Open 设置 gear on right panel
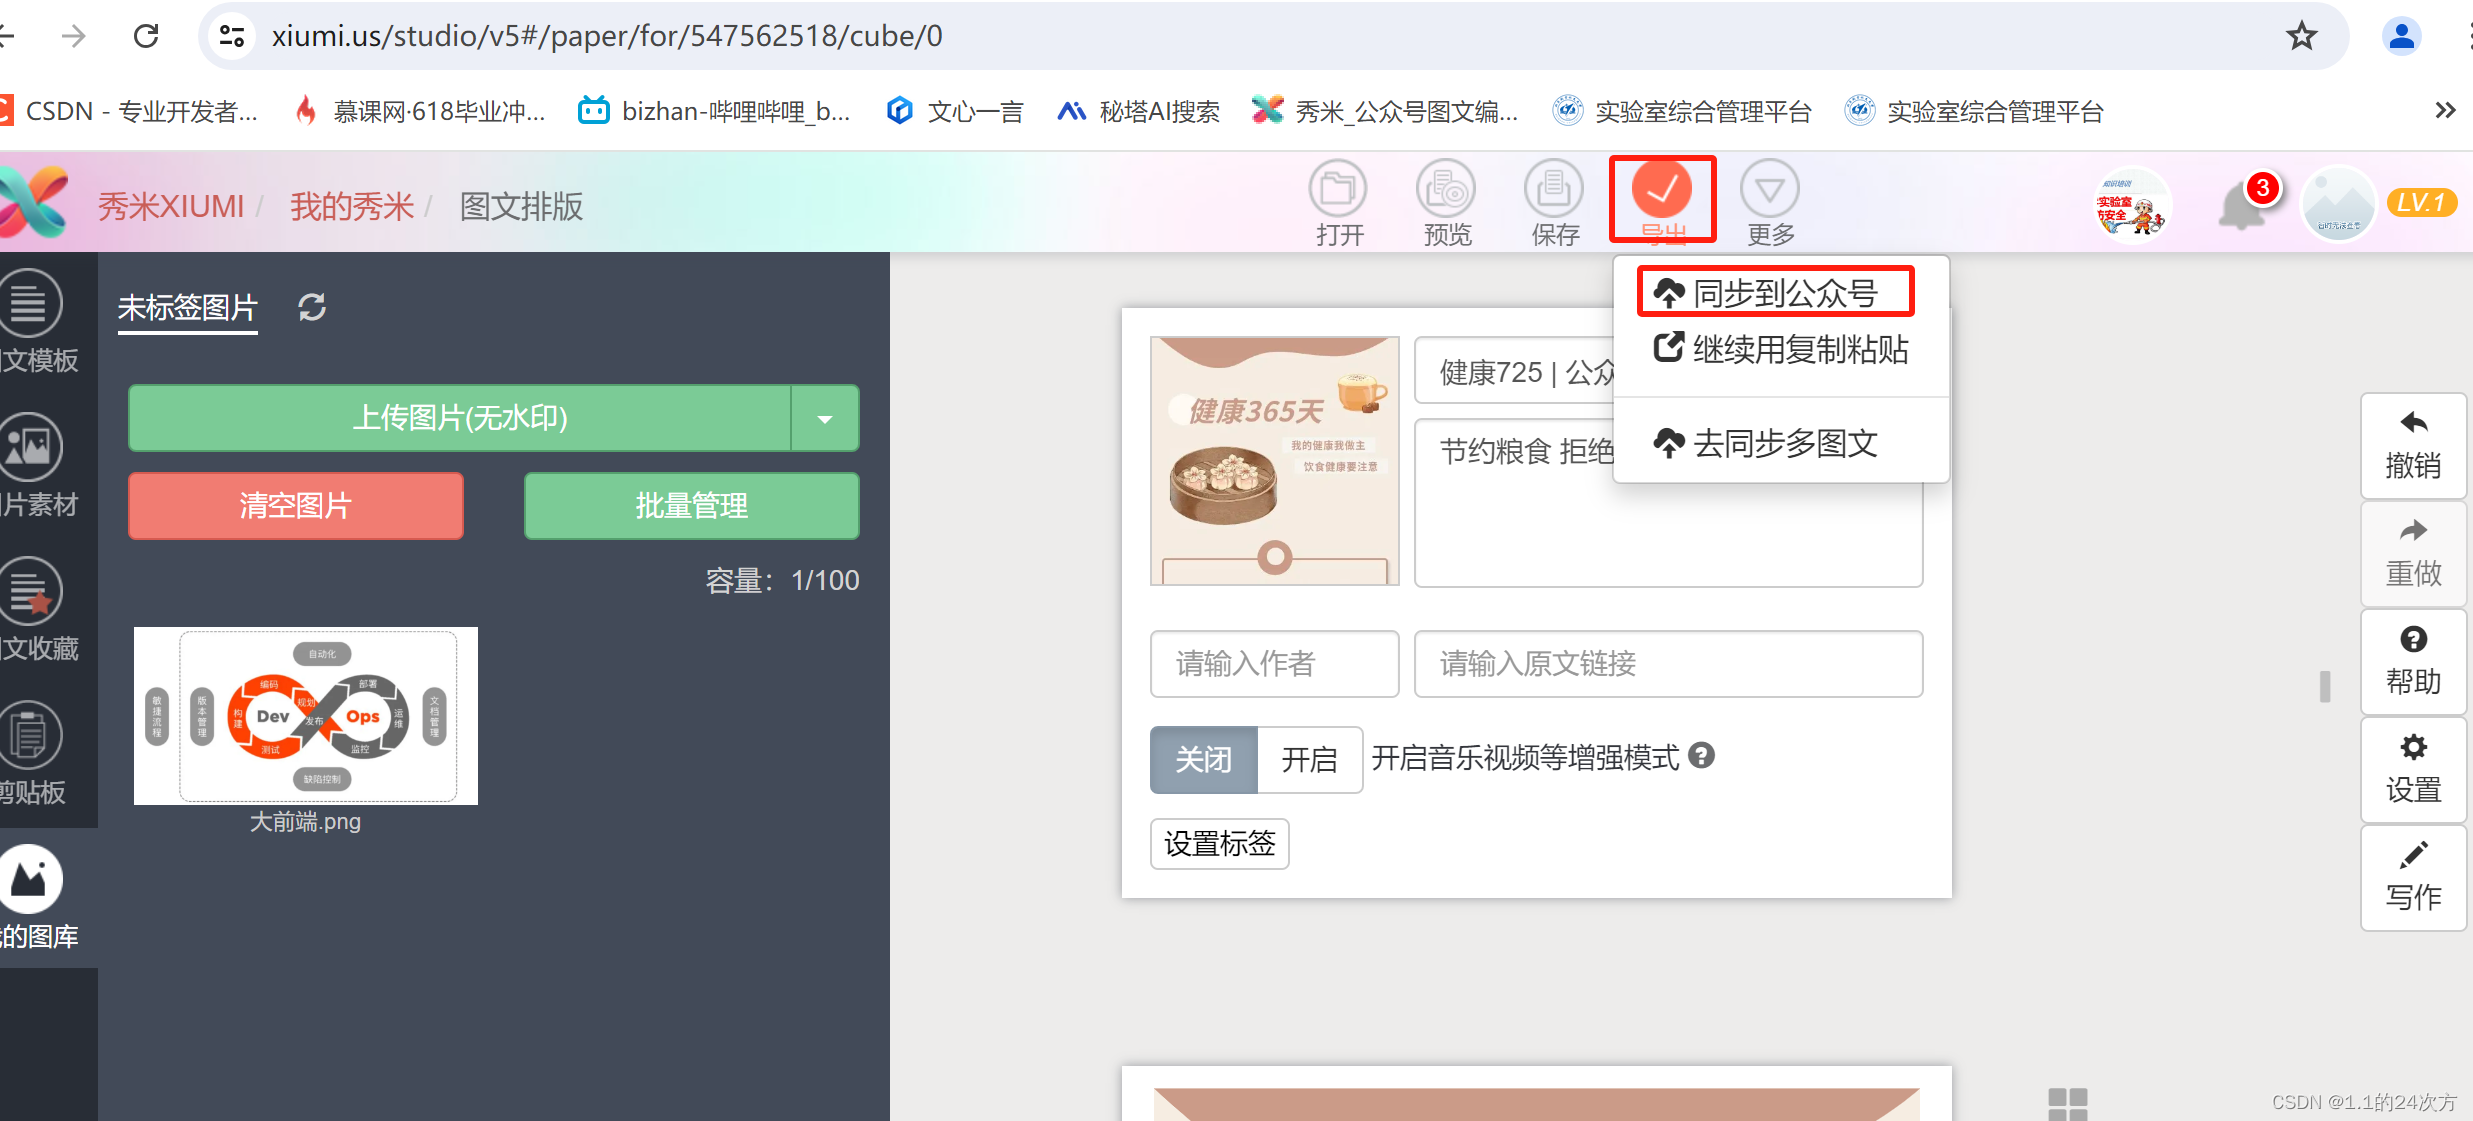2473x1121 pixels. point(2413,748)
